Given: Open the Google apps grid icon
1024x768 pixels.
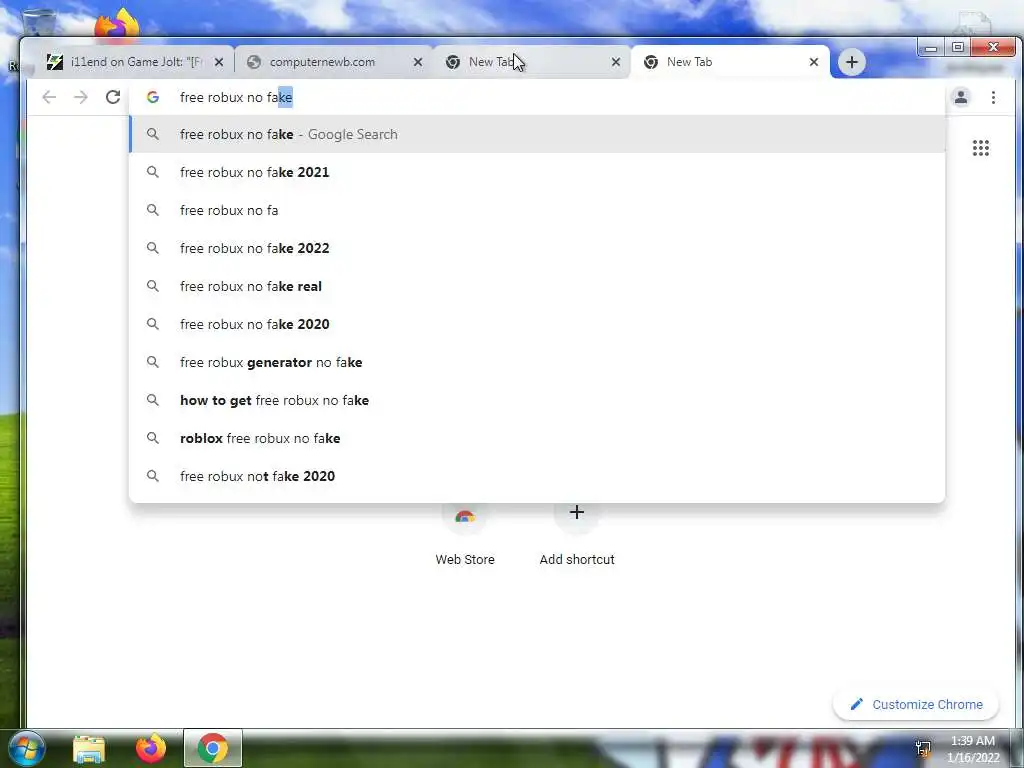Looking at the screenshot, I should 981,148.
